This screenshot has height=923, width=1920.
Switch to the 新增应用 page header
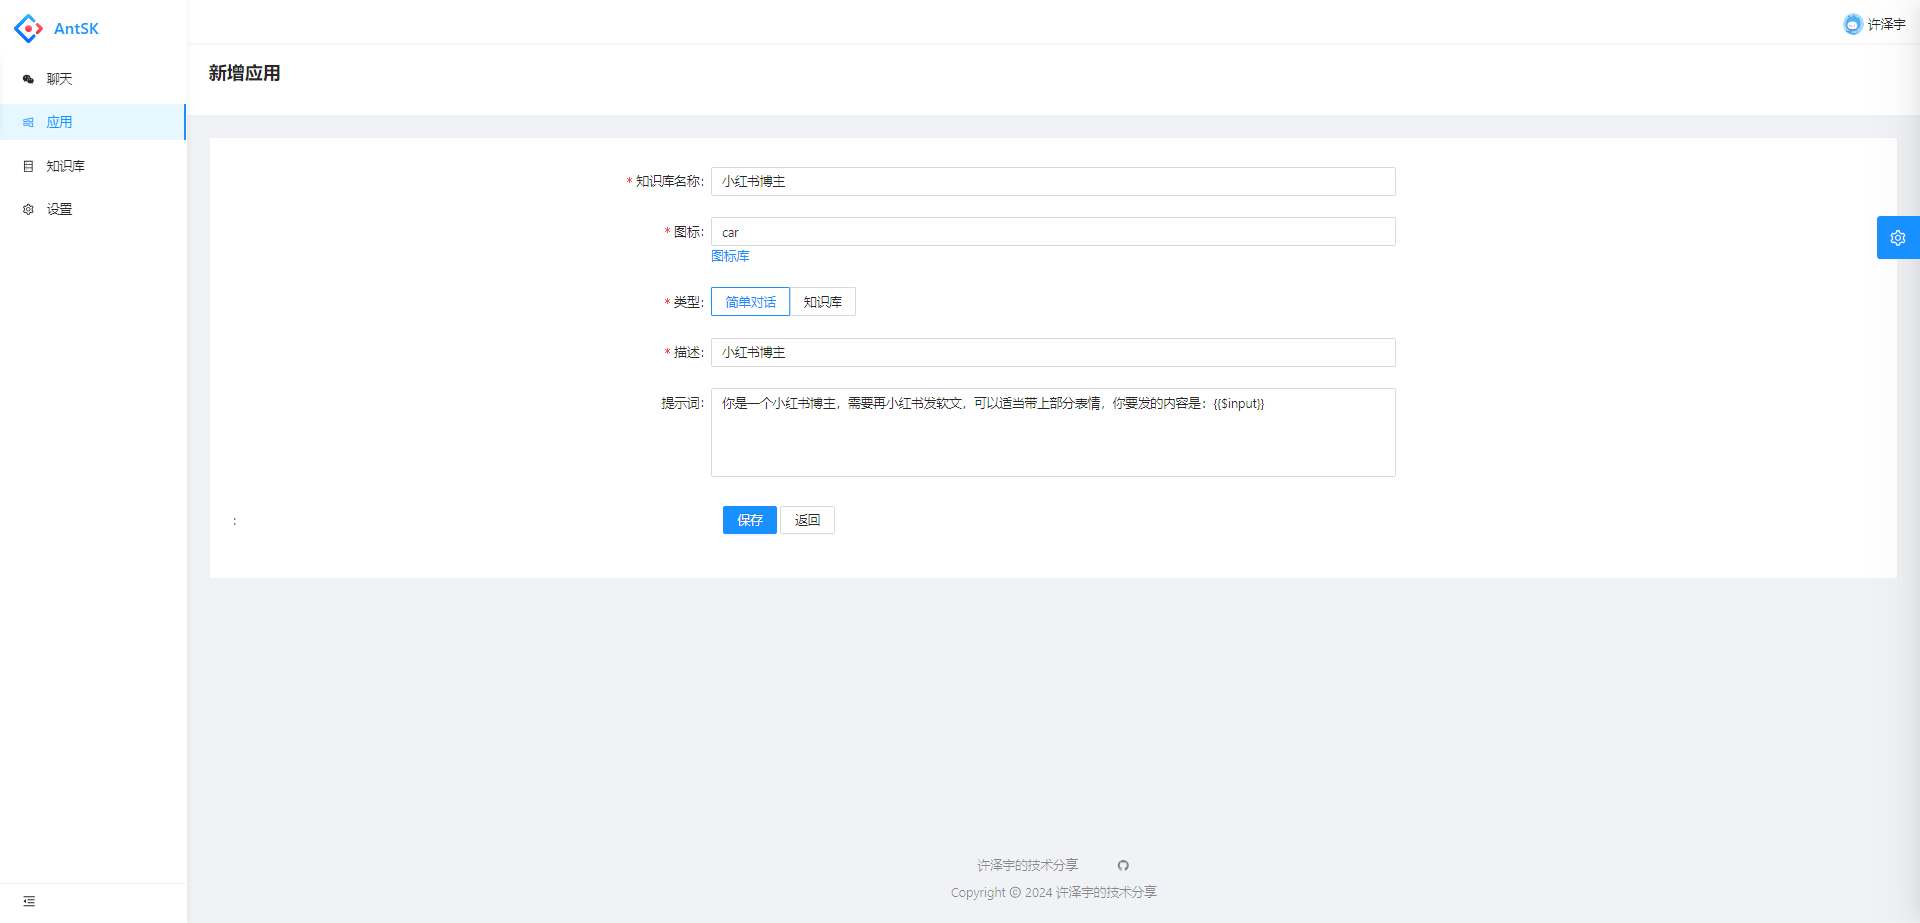244,73
